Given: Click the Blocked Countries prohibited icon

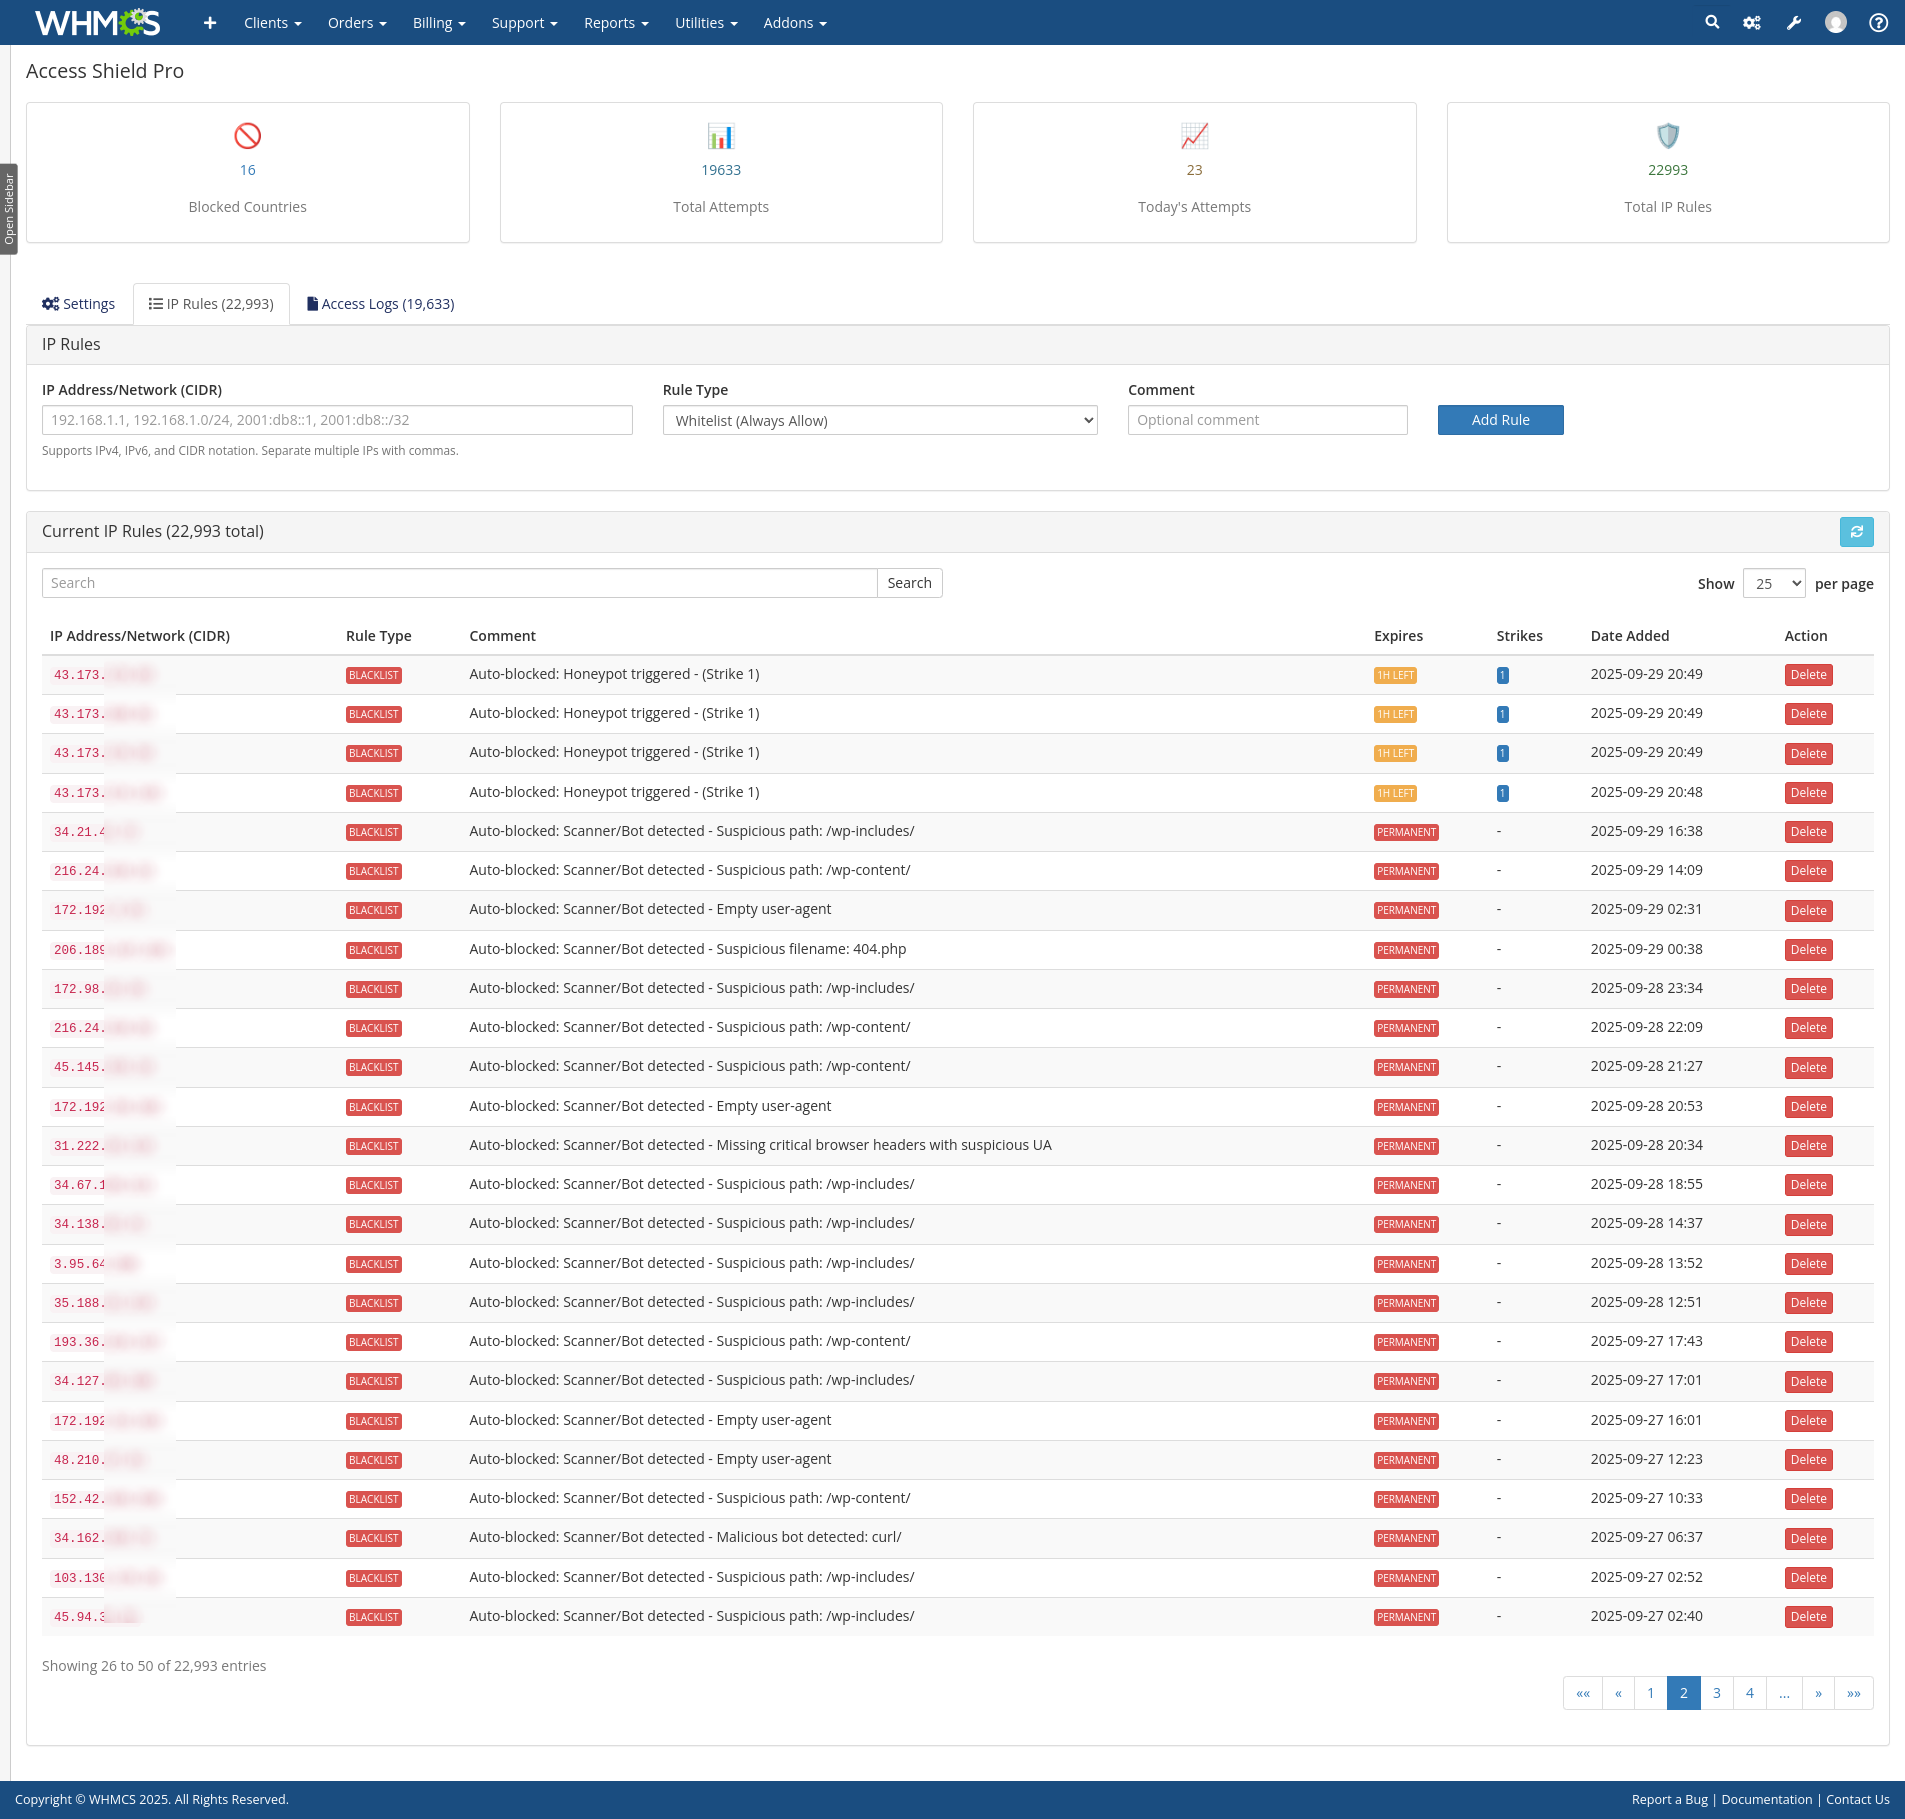Looking at the screenshot, I should [247, 136].
